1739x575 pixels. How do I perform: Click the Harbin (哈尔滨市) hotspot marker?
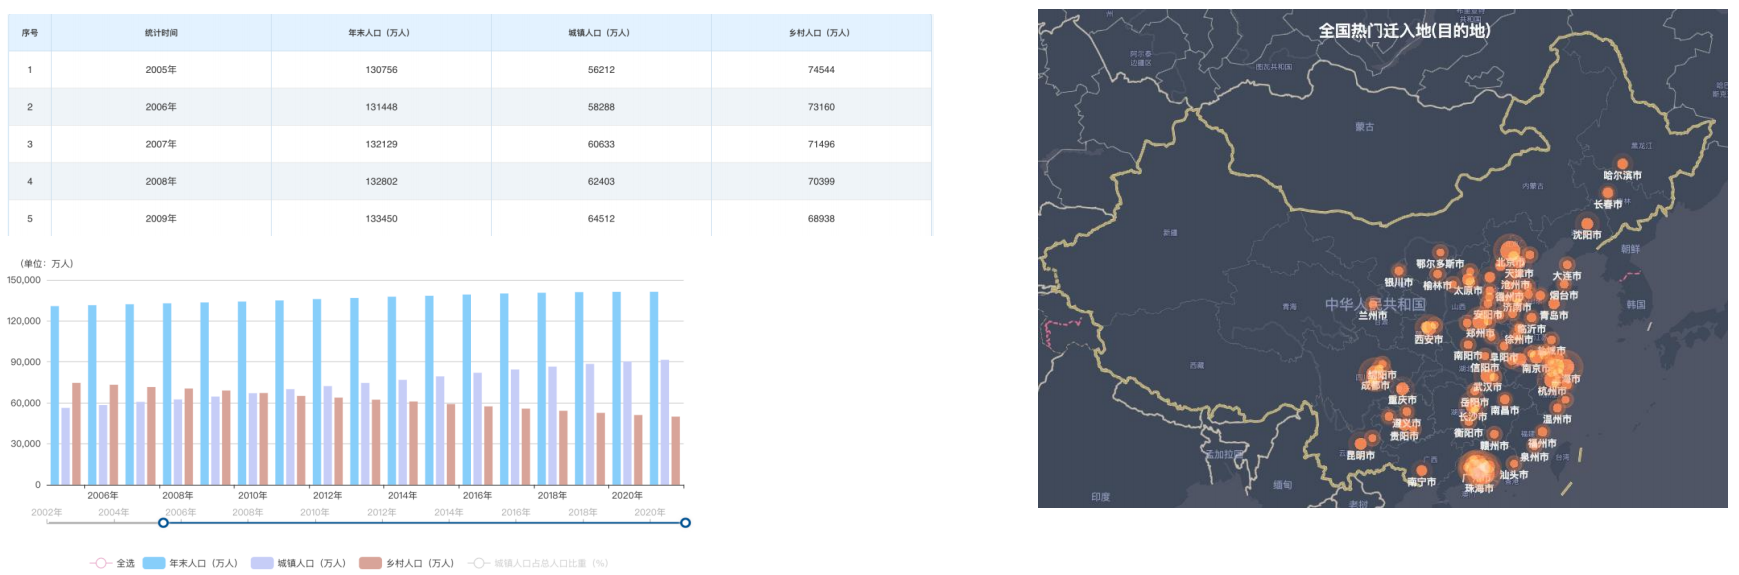point(1622,164)
